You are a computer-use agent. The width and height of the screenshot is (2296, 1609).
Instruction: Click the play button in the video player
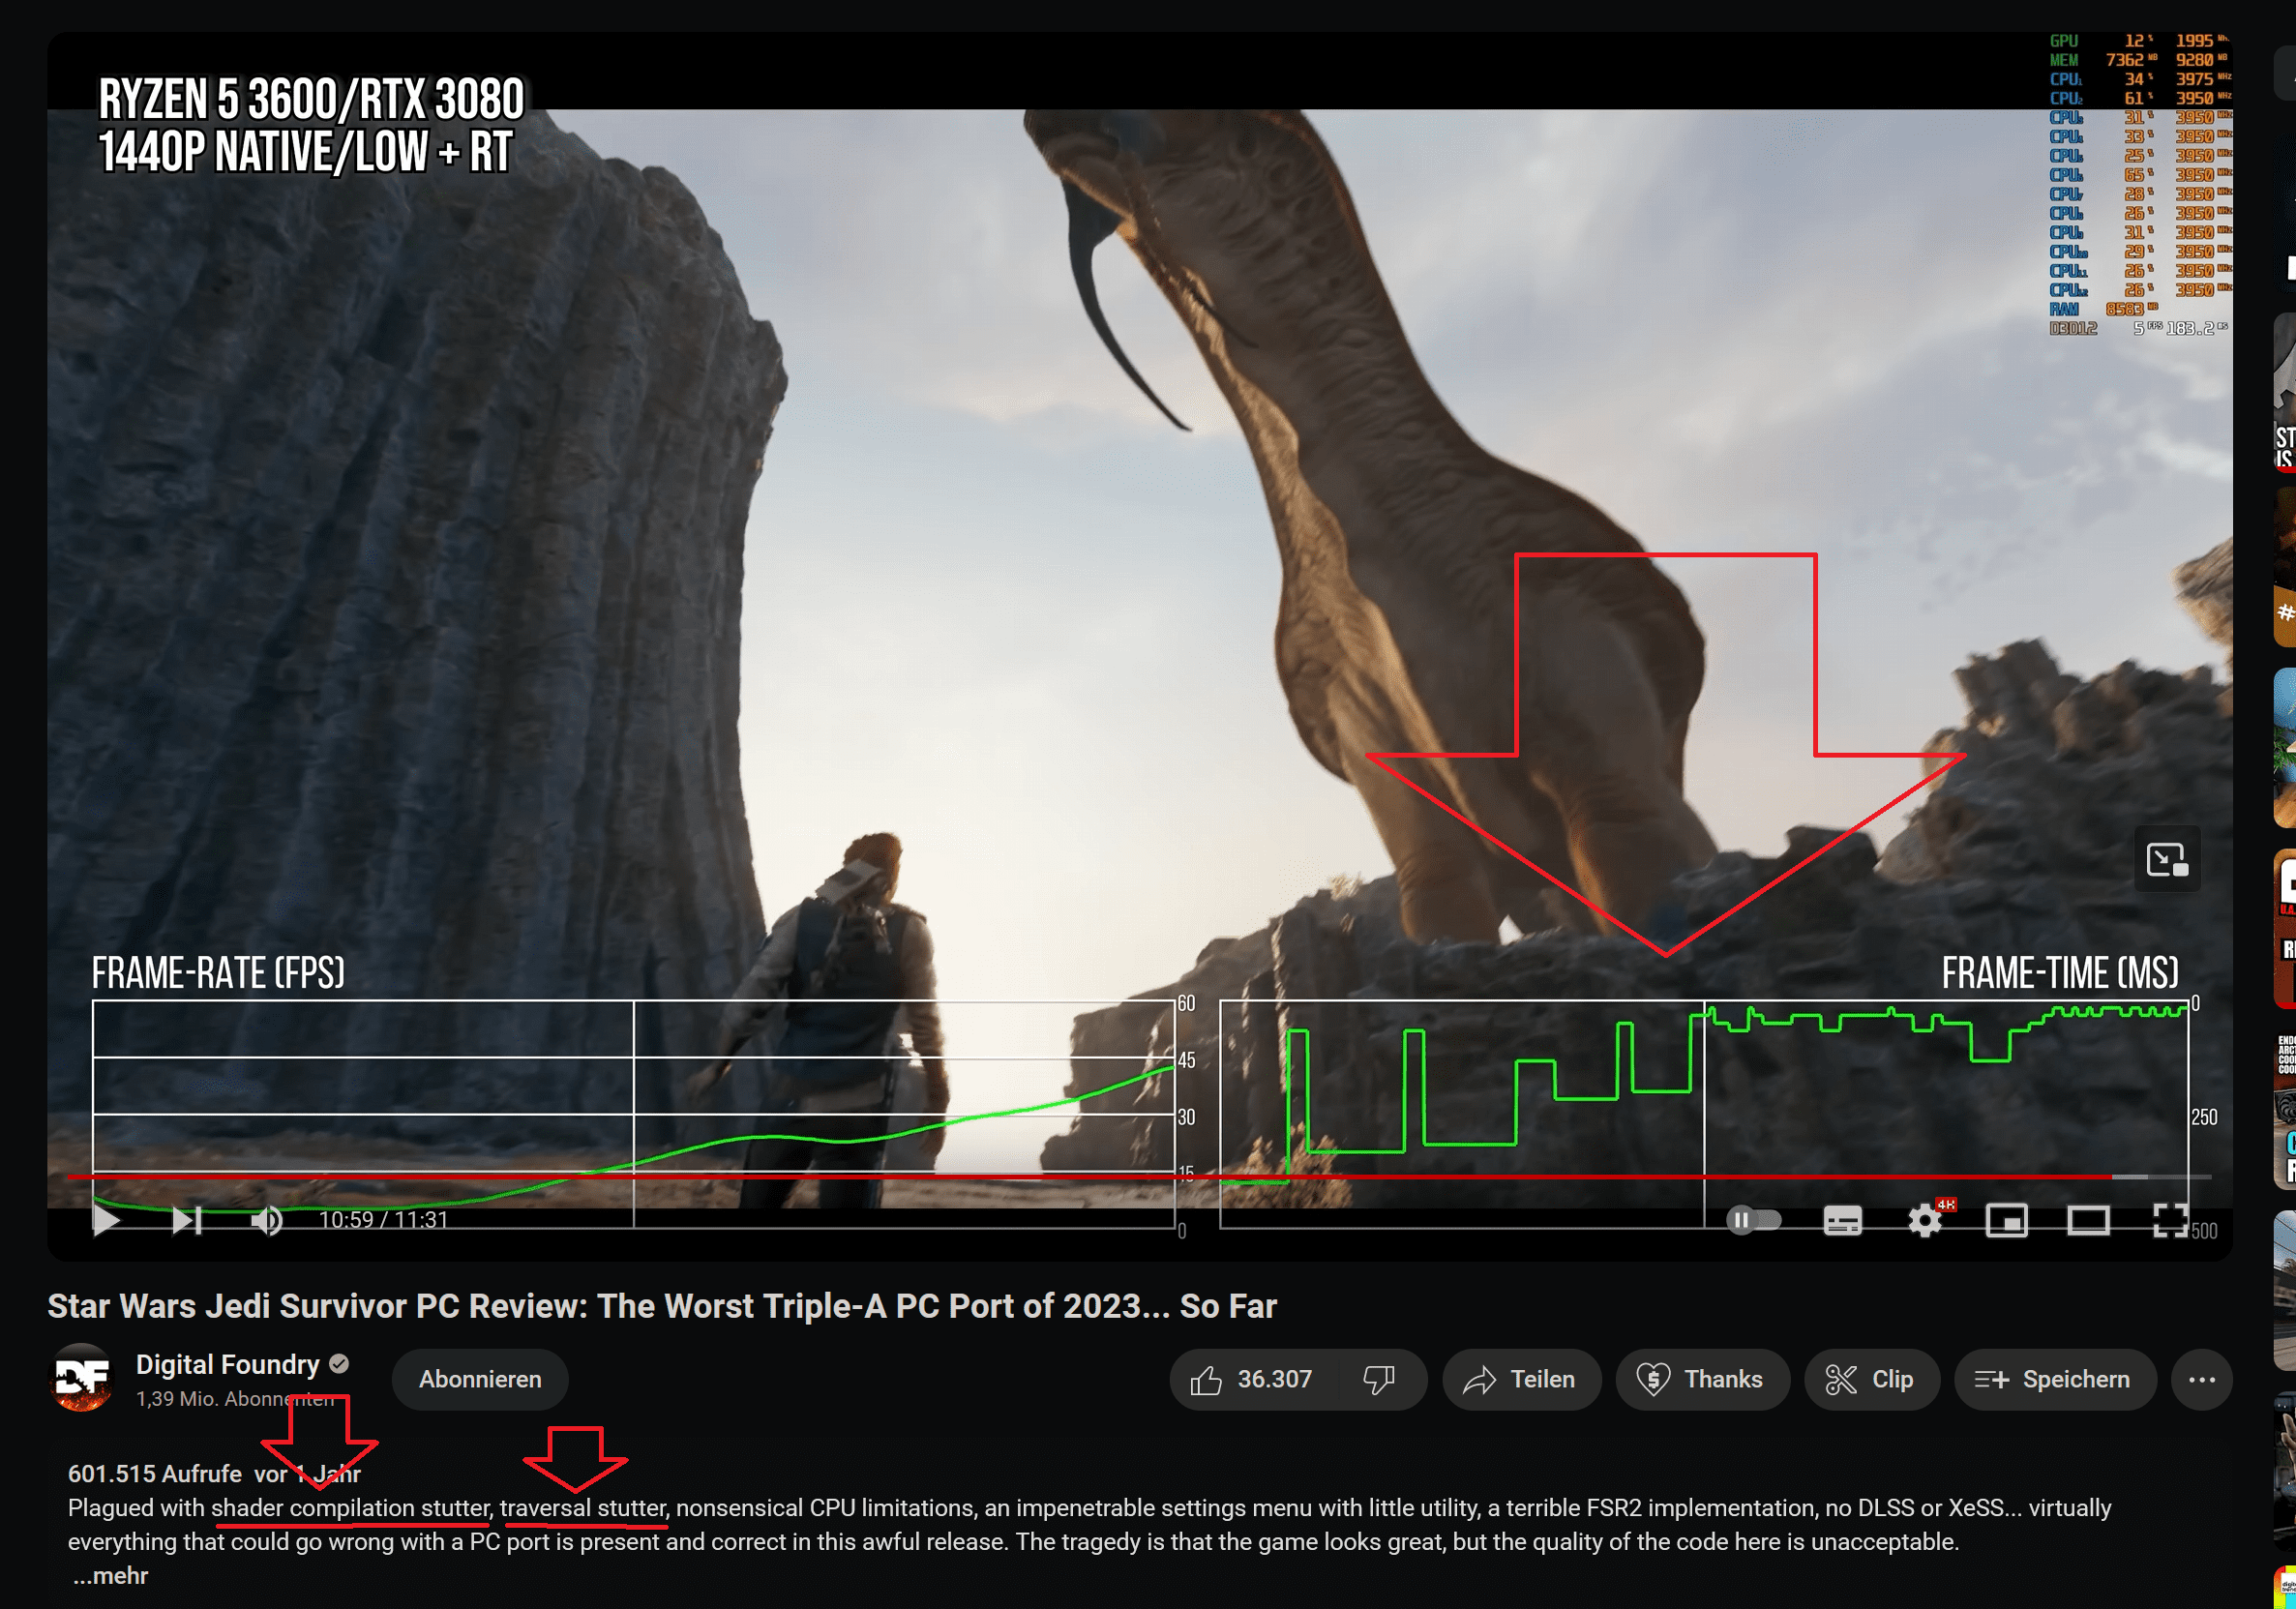[x=106, y=1220]
